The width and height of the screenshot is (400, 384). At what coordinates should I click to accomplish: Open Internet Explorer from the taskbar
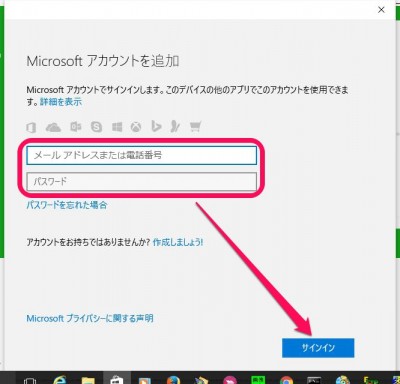click(60, 379)
